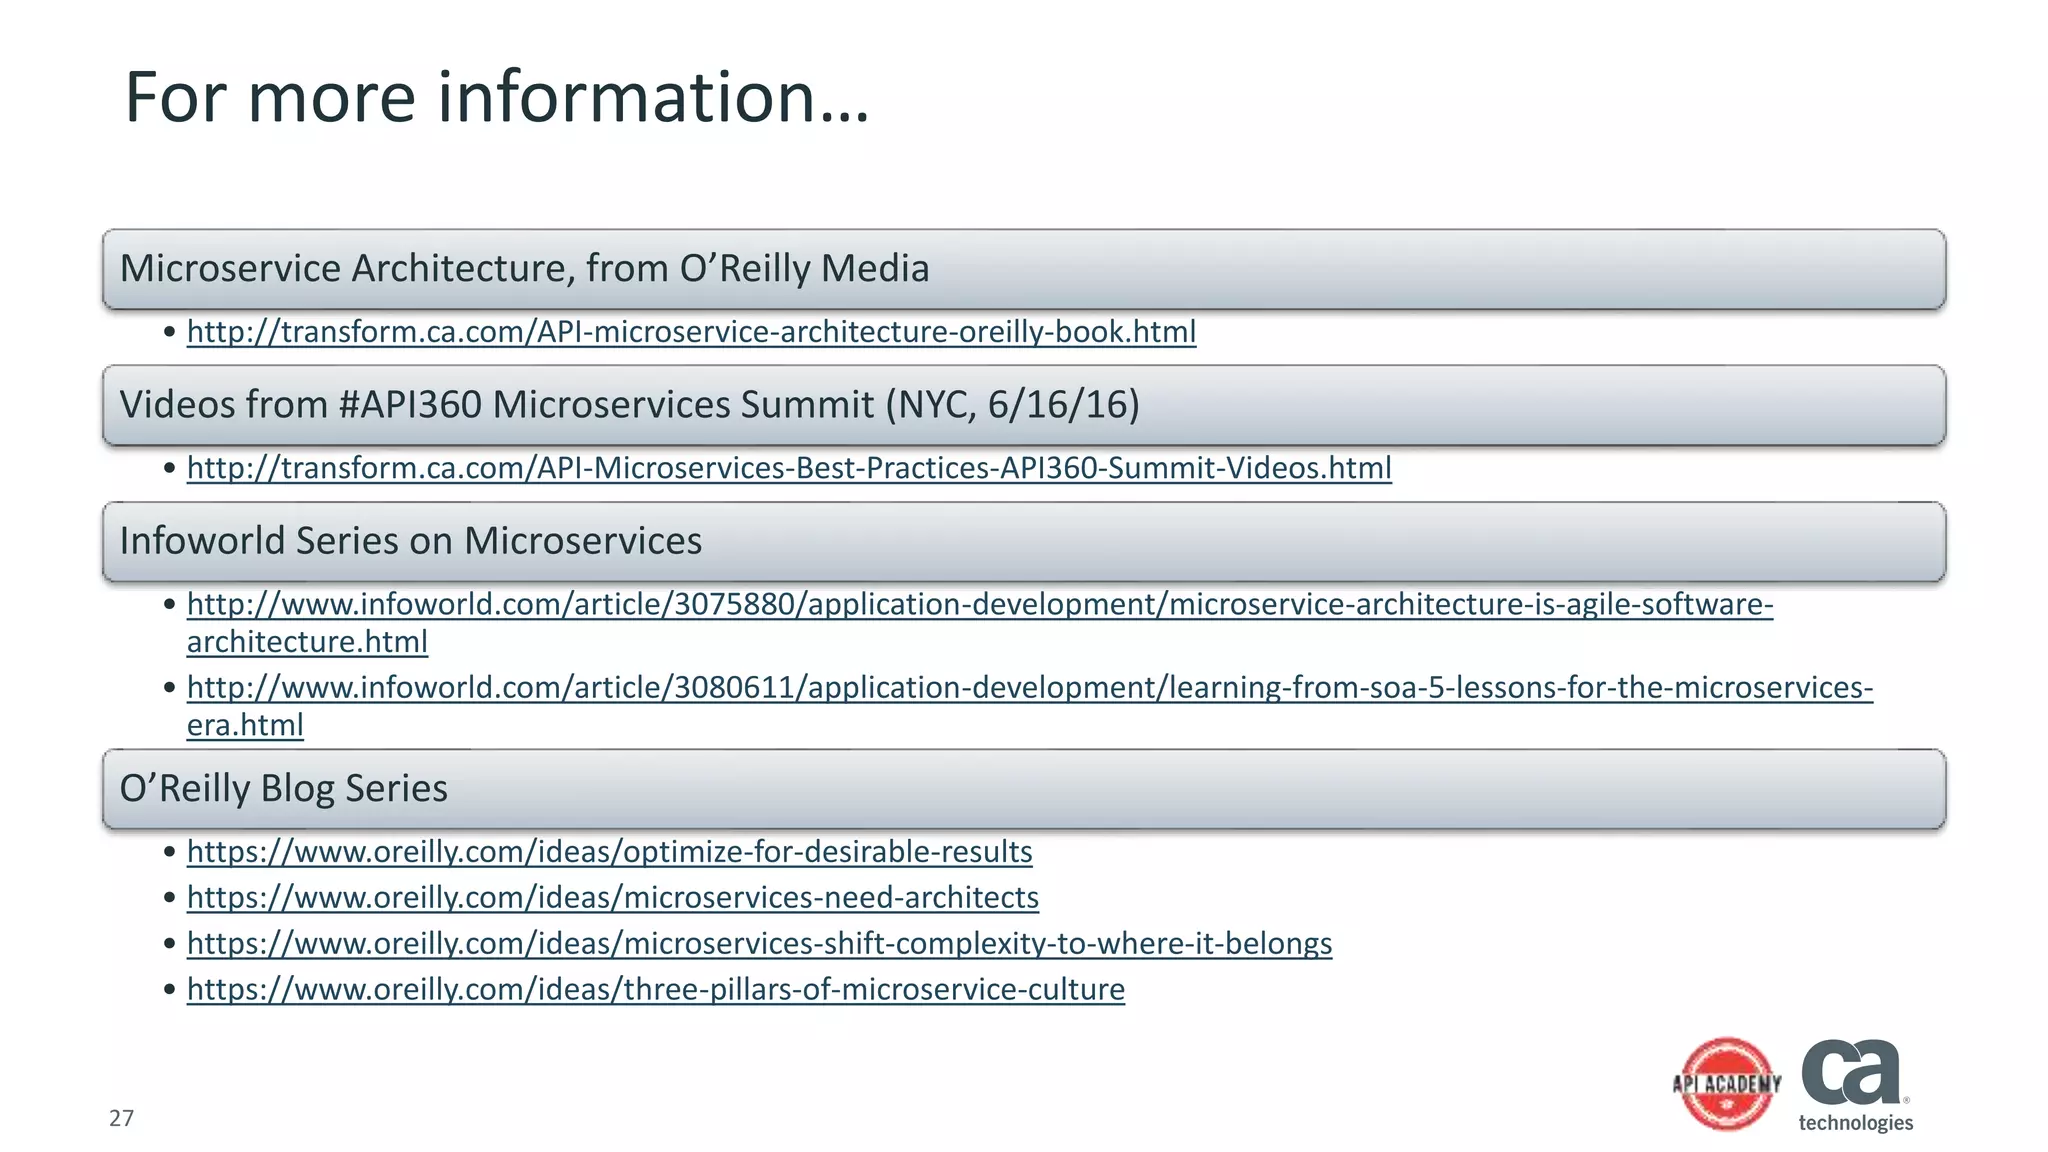Viewport: 2048px width, 1152px height.
Task: Click the CA Technologies logo
Action: [1856, 1085]
